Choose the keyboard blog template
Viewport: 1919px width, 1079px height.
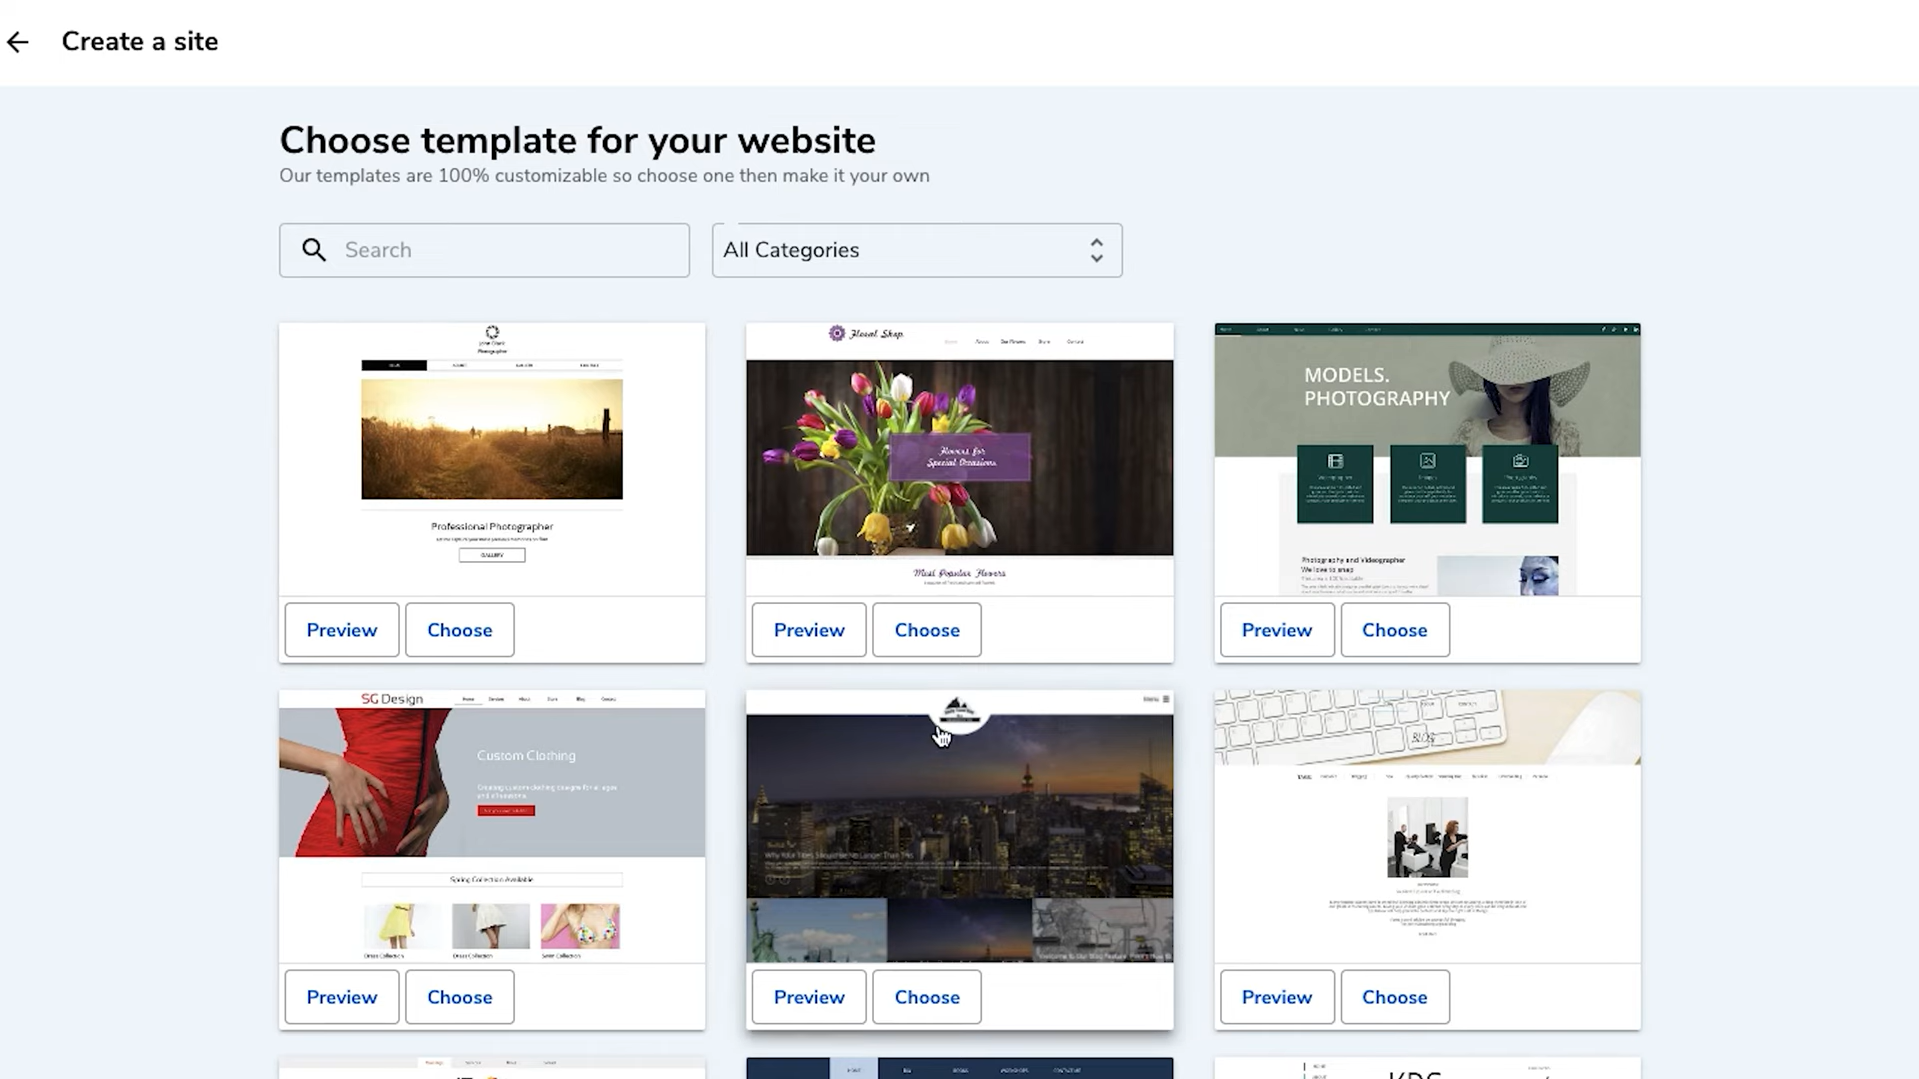tap(1394, 996)
